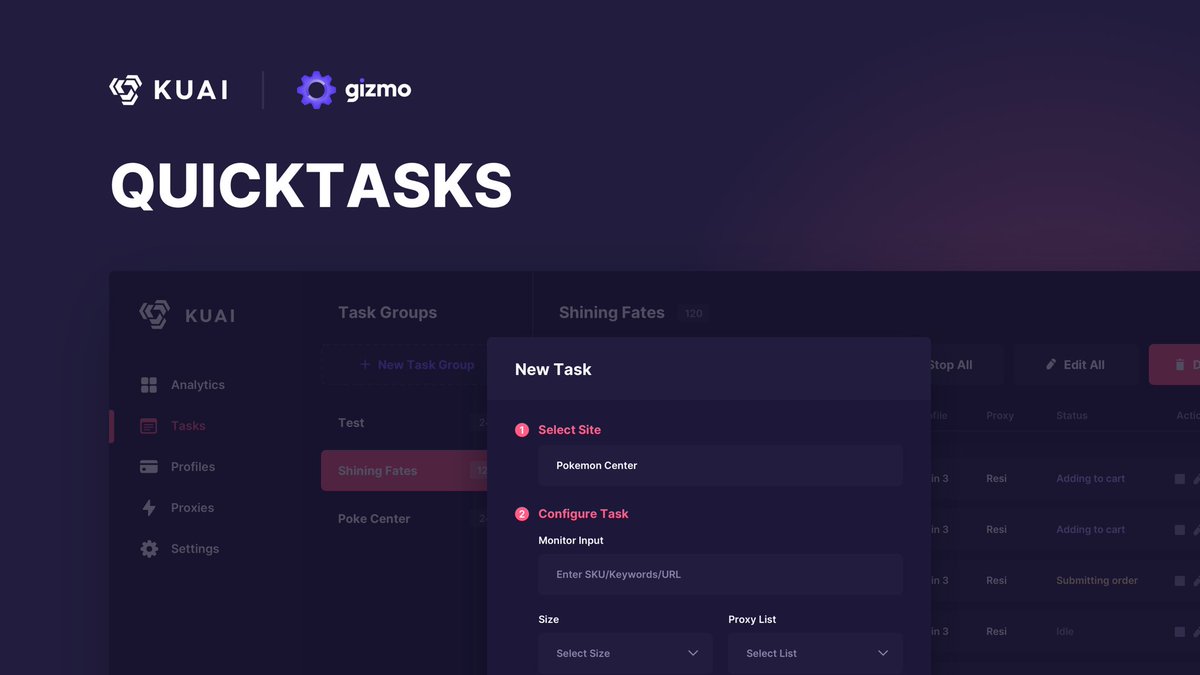This screenshot has height=675, width=1200.
Task: Open the Select Size dropdown
Action: pos(625,654)
